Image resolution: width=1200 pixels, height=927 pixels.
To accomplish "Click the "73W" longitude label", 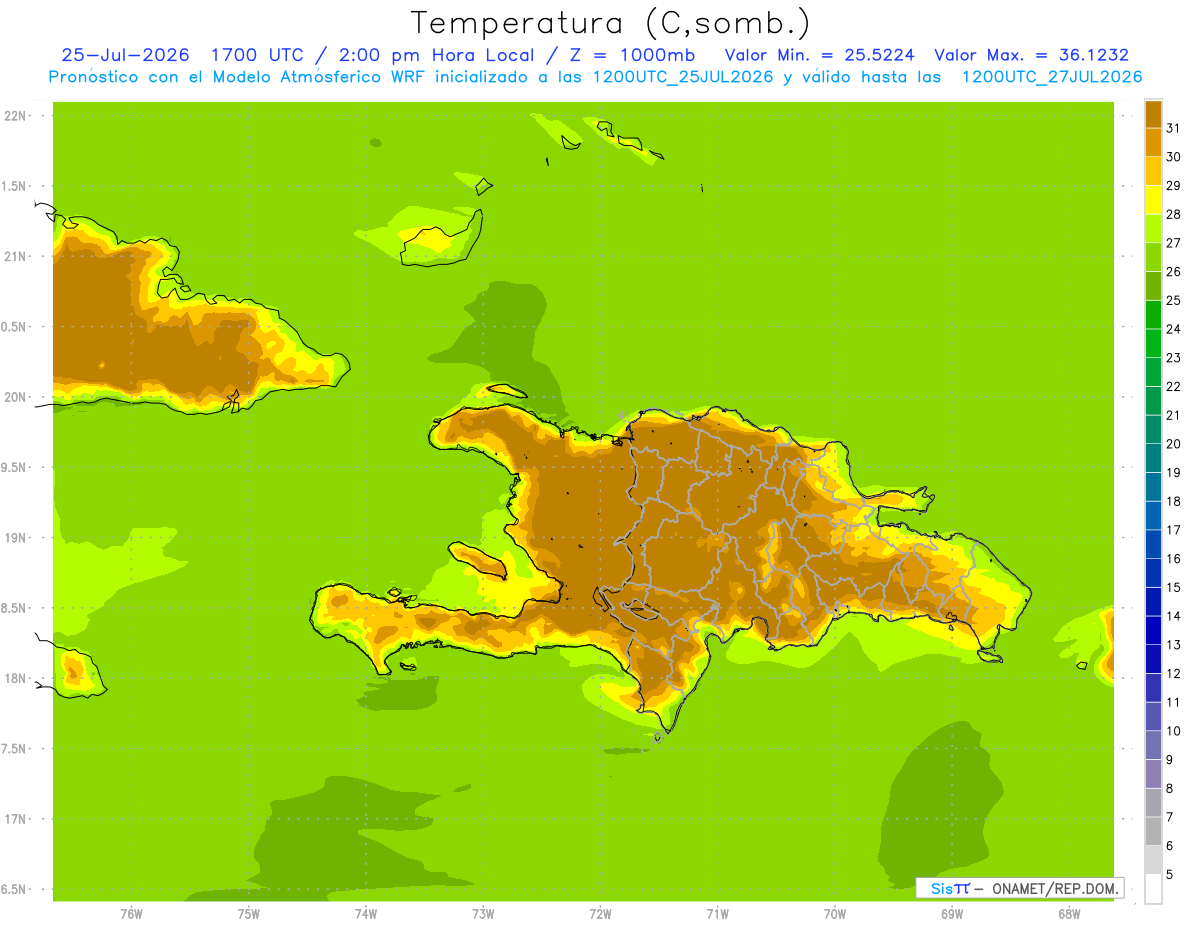I will pos(483,914).
